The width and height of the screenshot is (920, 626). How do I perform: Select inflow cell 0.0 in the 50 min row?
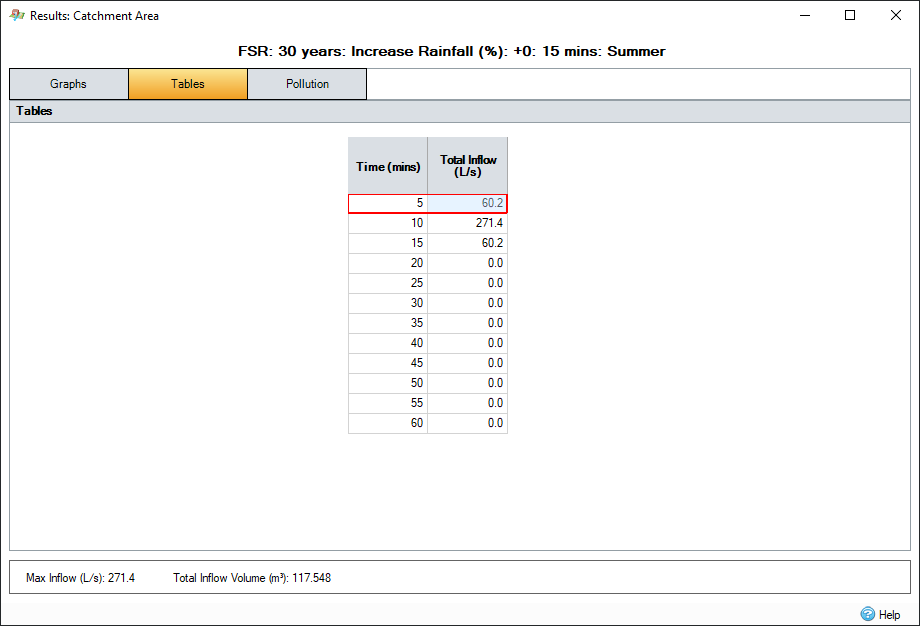[x=468, y=383]
